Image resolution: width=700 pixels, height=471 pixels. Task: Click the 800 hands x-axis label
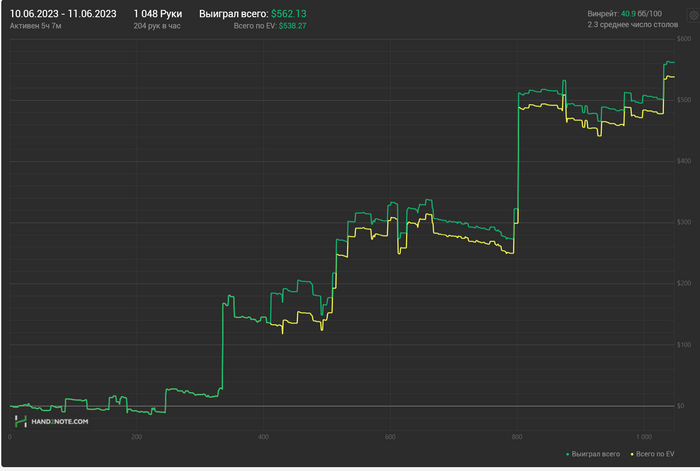(x=517, y=437)
